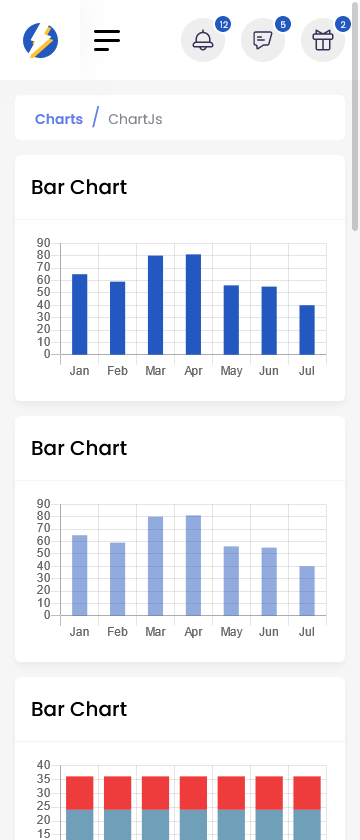Click the Apr bar in the dark blue chart
This screenshot has width=360, height=840.
coord(193,304)
